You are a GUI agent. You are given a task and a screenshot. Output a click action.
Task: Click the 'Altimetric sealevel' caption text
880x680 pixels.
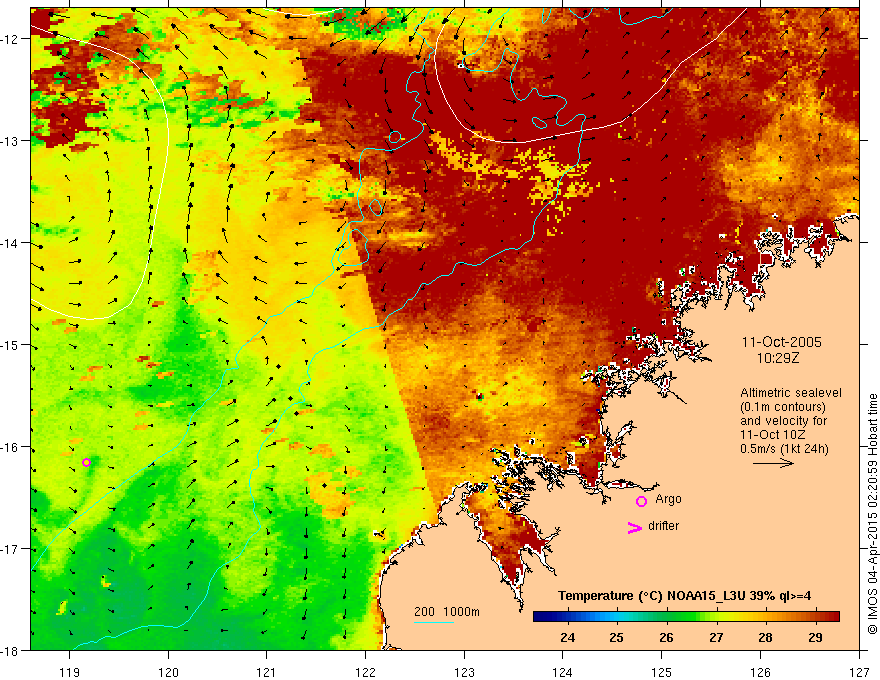click(x=791, y=393)
